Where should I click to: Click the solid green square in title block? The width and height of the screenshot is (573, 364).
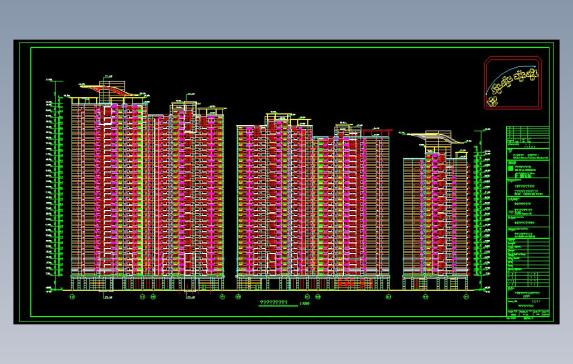pos(511,168)
